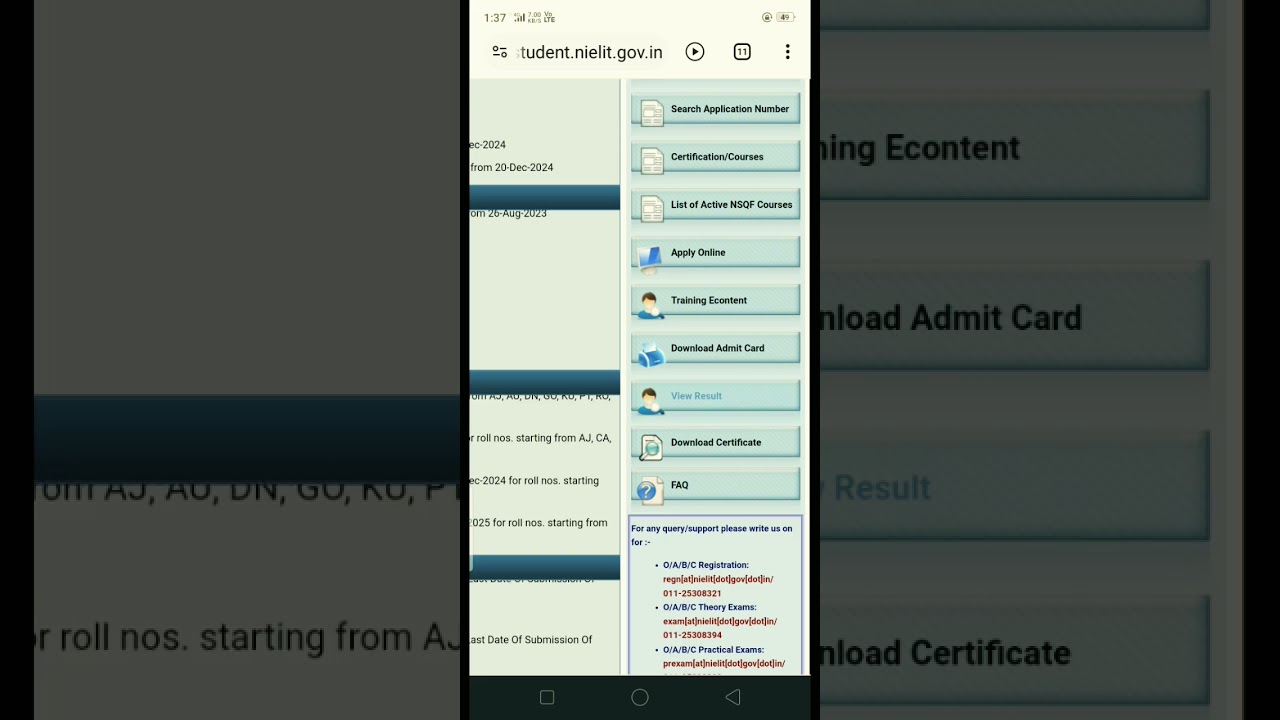This screenshot has width=1280, height=720.
Task: Open List of Active NSQF Courses
Action: [716, 205]
